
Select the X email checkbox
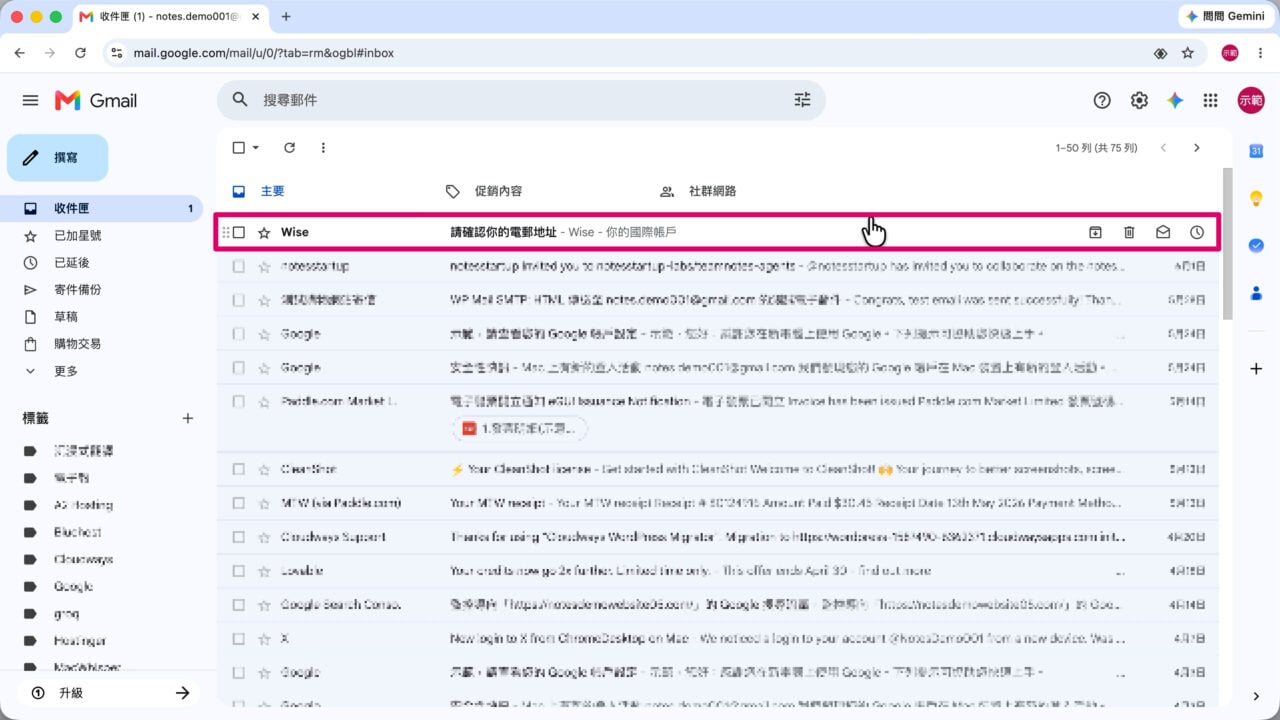[238, 639]
